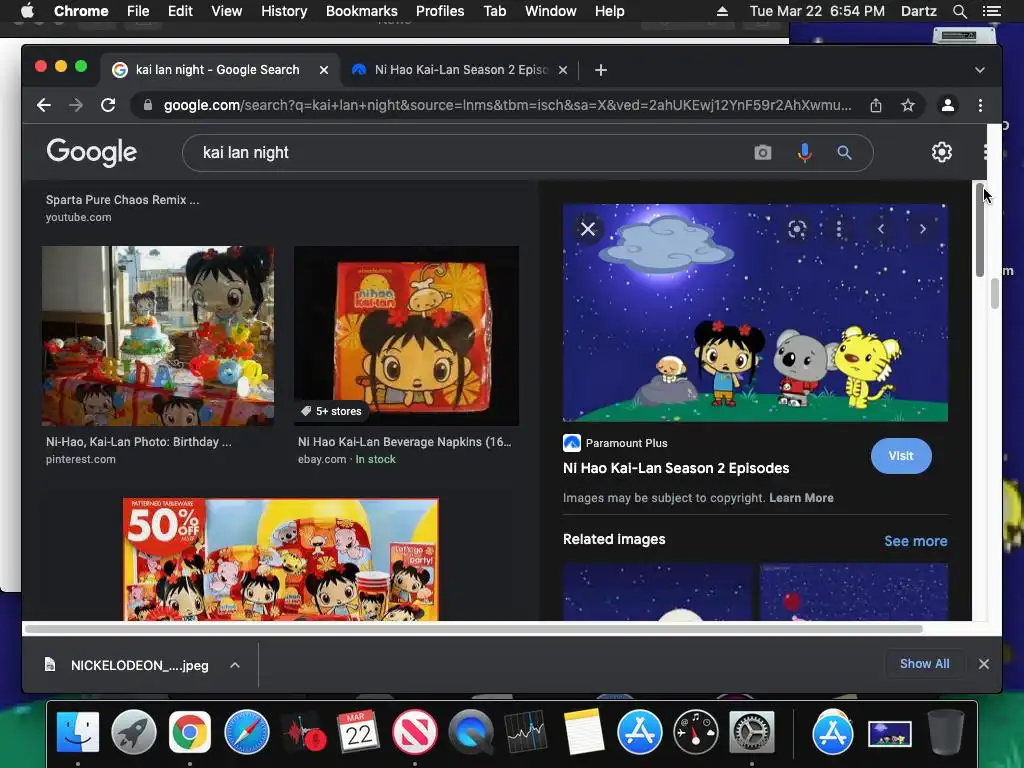Click the 5+ stores tag
The image size is (1024, 768).
click(331, 411)
